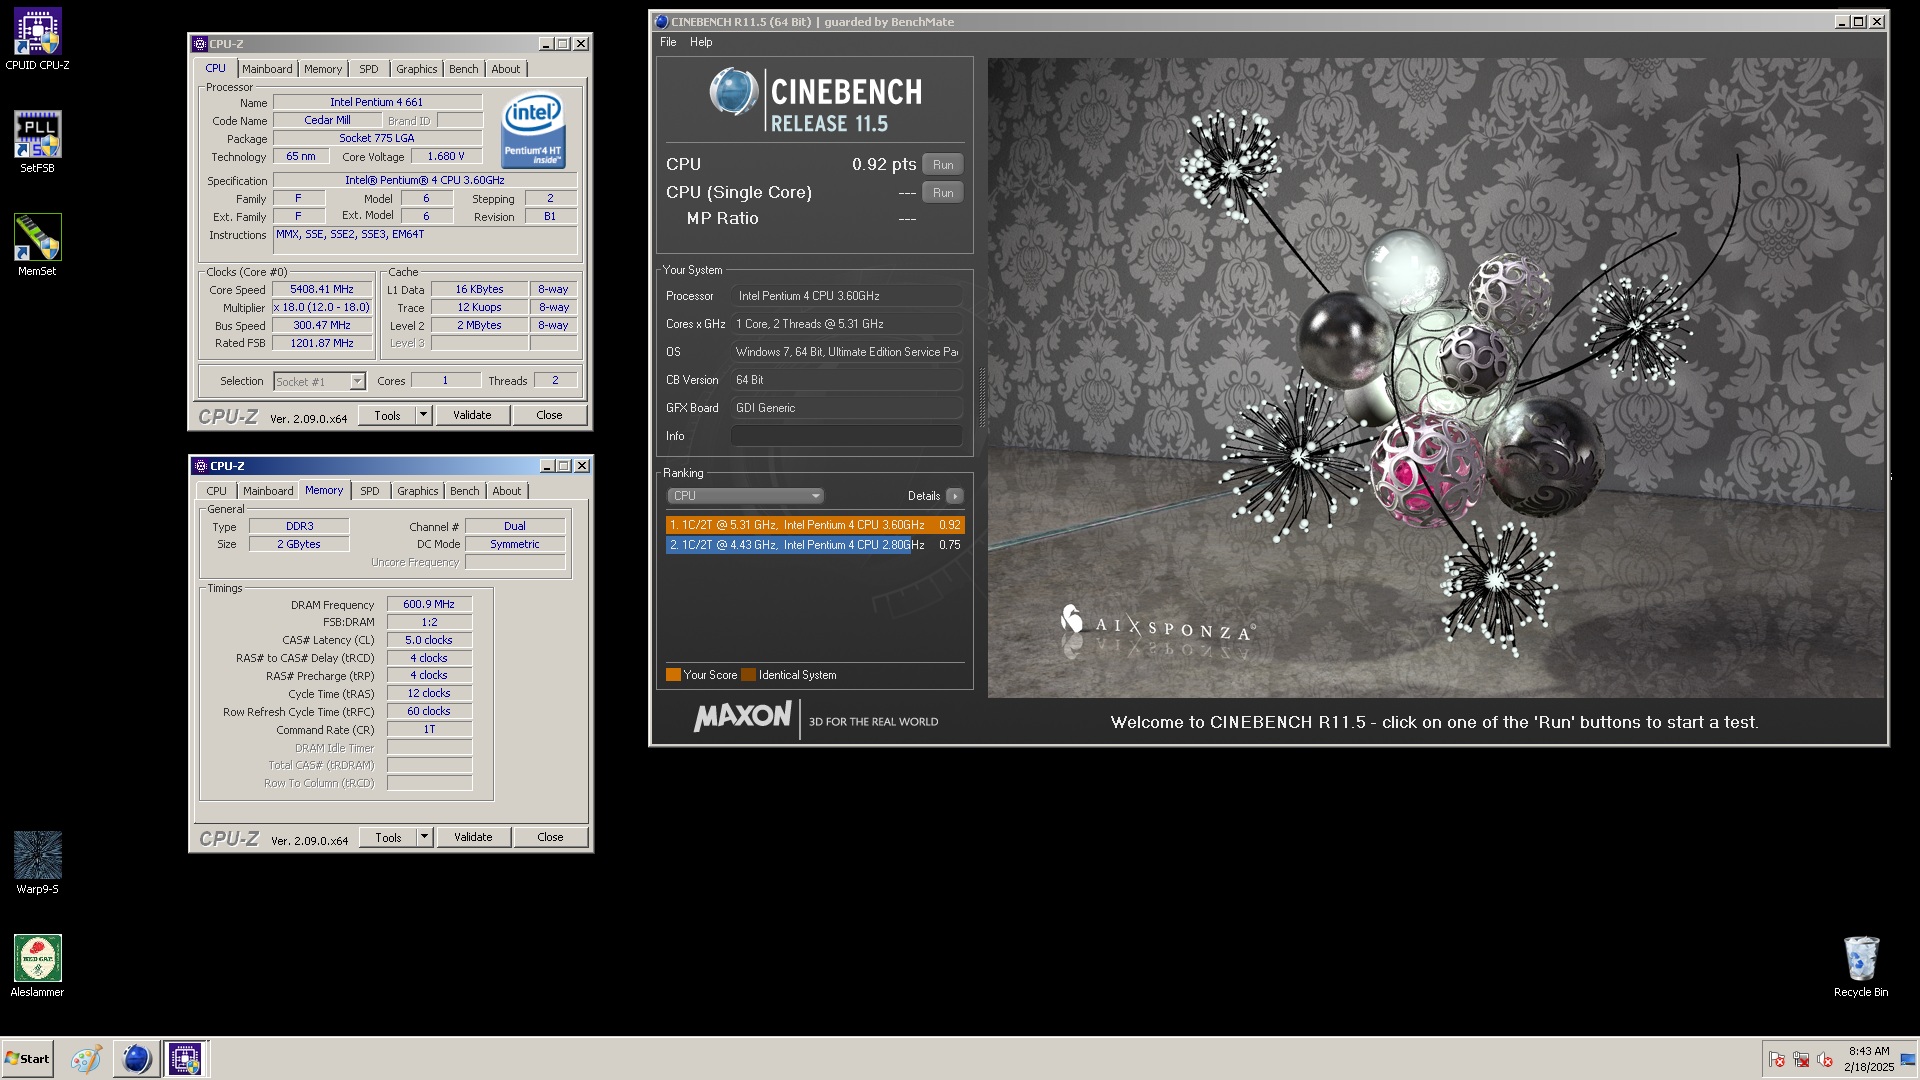Run the CPU (Single Core) test
The image size is (1920, 1080).
(943, 193)
